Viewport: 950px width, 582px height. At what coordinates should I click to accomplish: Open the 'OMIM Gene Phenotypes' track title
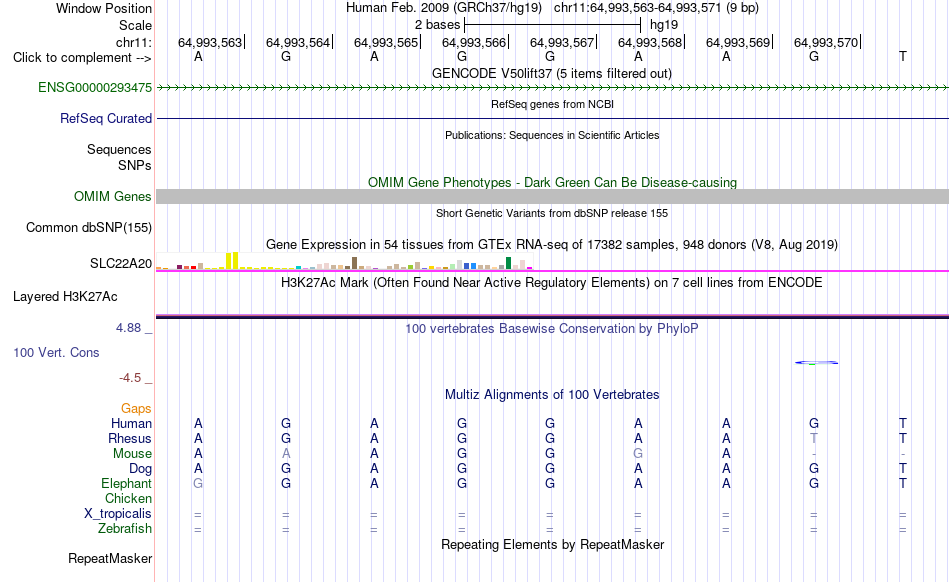pyautogui.click(x=552, y=182)
